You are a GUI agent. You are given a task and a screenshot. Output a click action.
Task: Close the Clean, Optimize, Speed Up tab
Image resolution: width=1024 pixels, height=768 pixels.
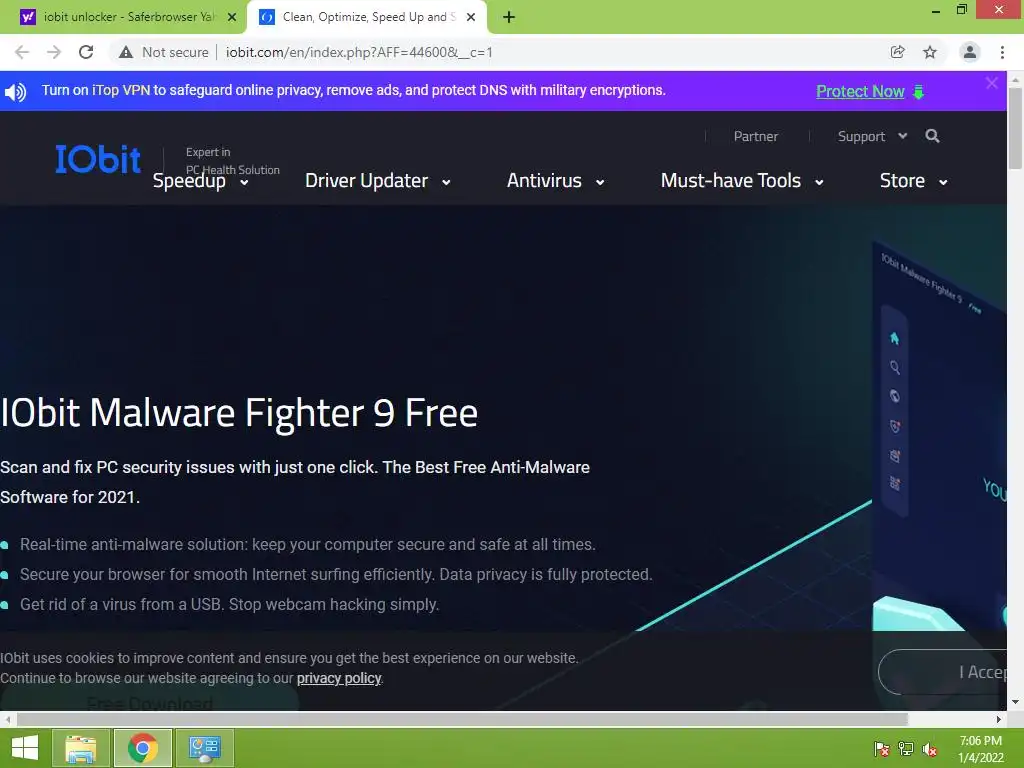[x=471, y=17]
